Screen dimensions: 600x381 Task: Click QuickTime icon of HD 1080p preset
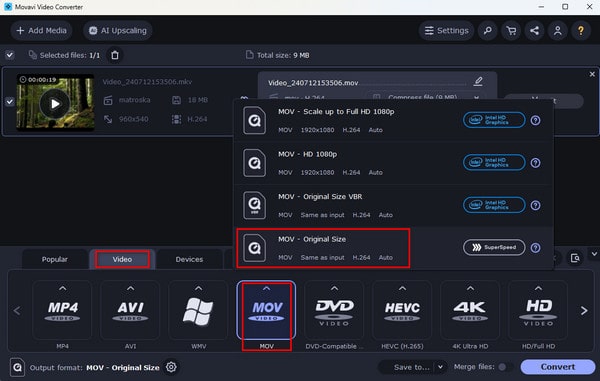(x=254, y=163)
